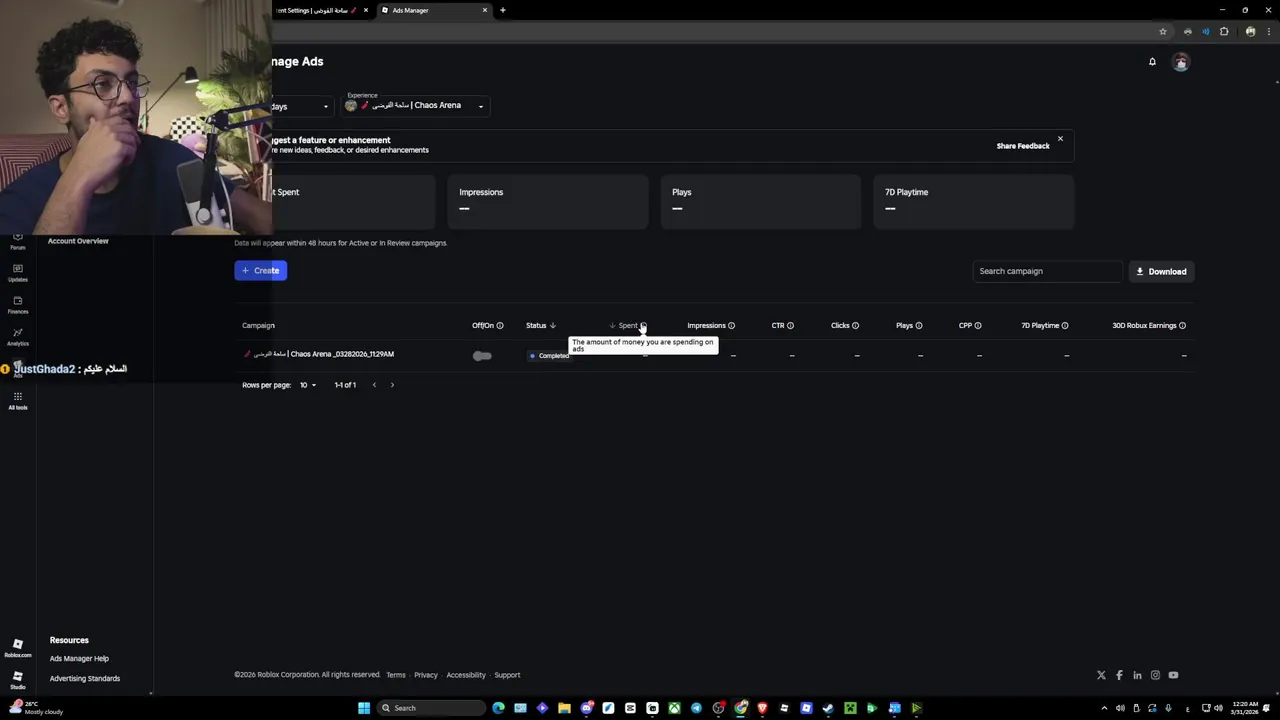1280x720 pixels.
Task: Show info for the Impressions column
Action: point(731,325)
